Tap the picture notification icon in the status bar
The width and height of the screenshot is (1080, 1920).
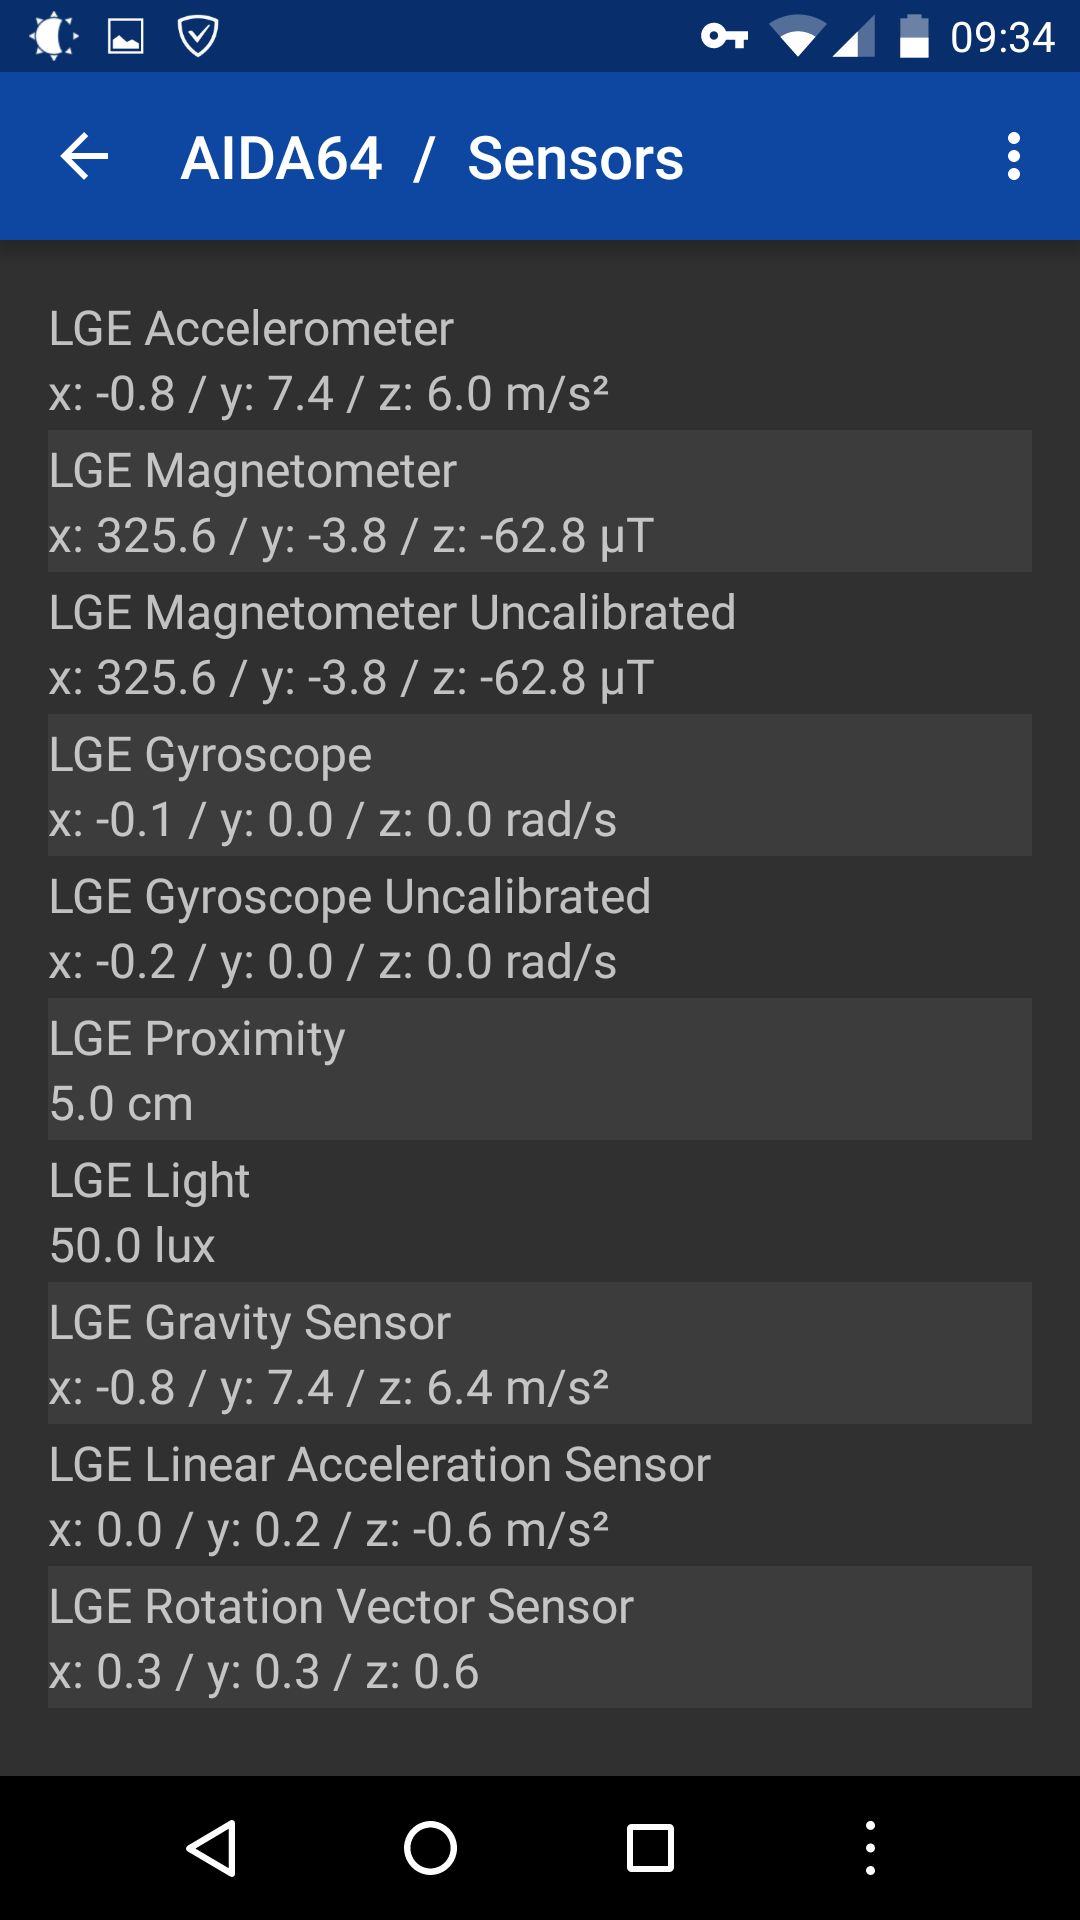(125, 38)
